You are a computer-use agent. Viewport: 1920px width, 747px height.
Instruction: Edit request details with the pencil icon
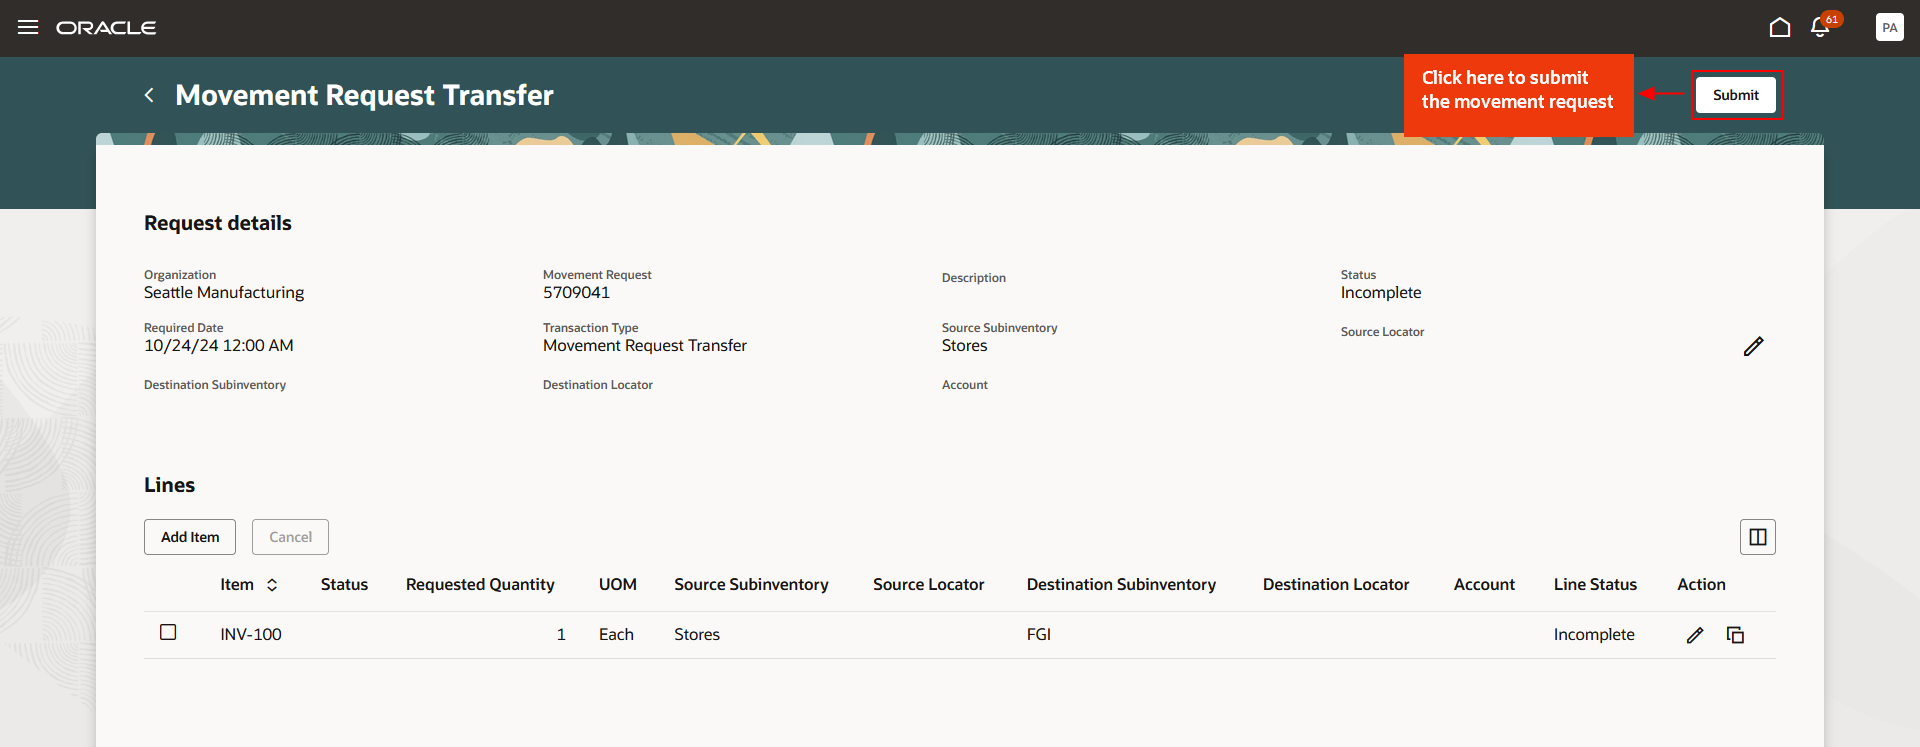click(1753, 346)
